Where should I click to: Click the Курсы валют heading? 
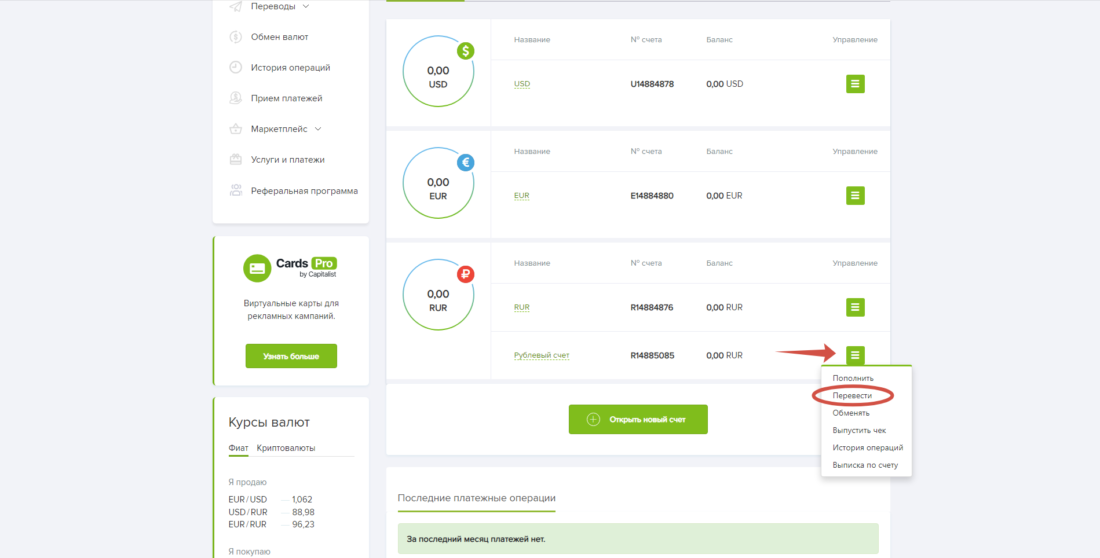[x=269, y=422]
